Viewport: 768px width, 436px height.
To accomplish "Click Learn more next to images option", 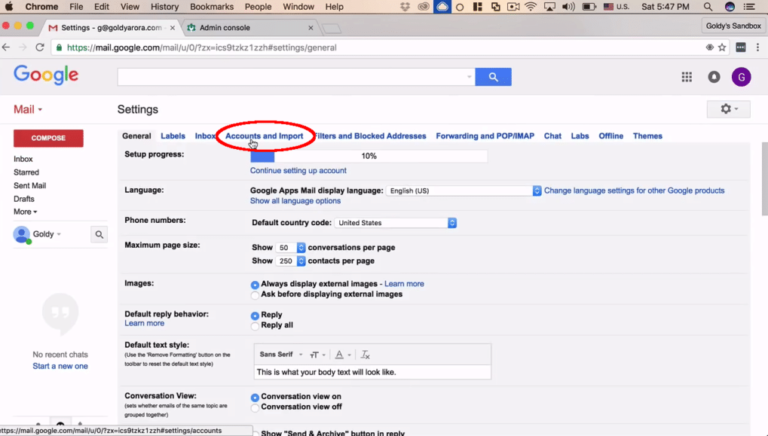I will point(404,284).
